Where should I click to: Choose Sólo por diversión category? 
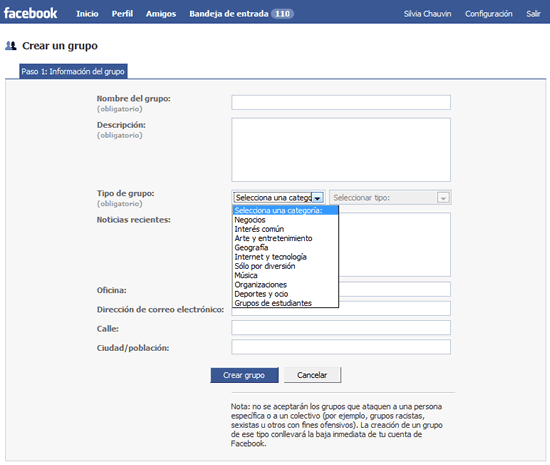click(285, 266)
